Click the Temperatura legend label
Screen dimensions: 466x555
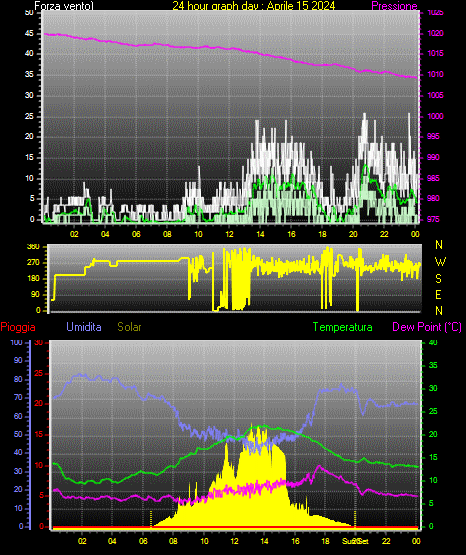343,327
